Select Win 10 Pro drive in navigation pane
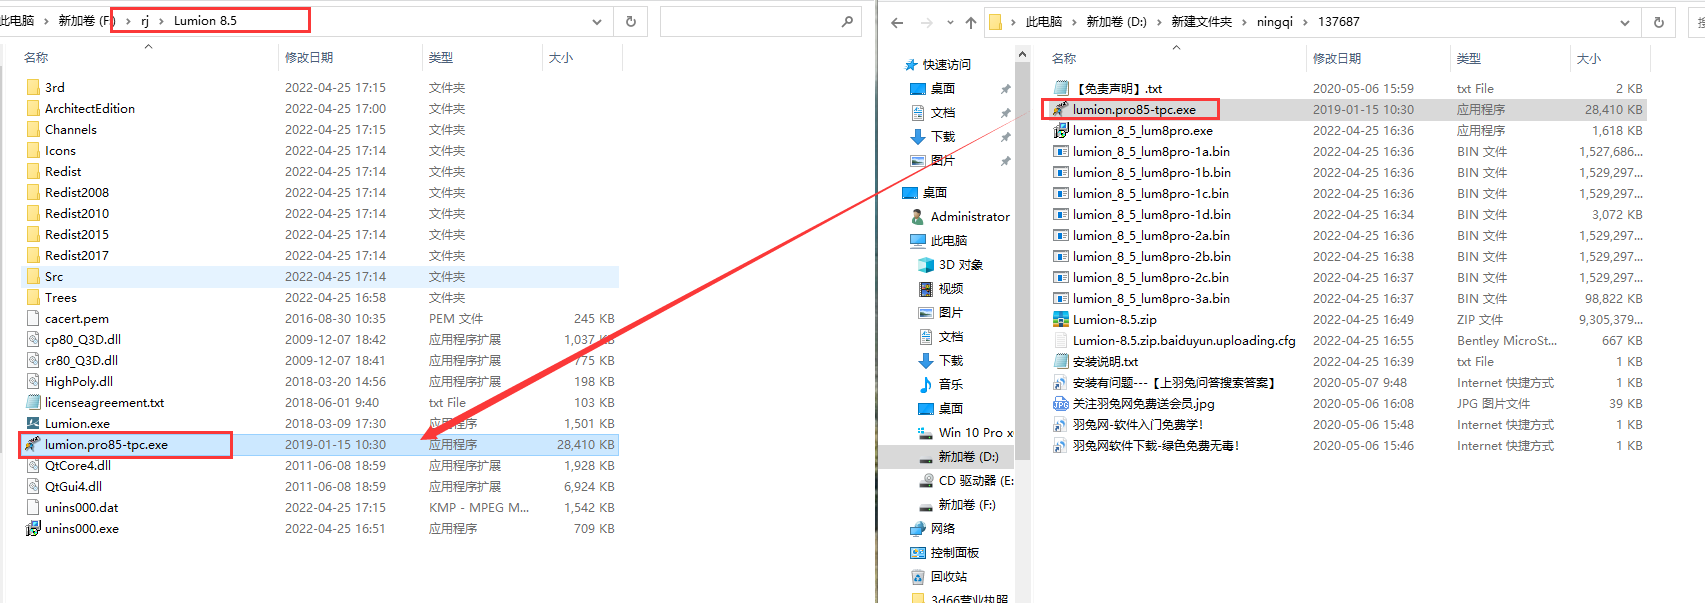Viewport: 1705px width, 603px height. (x=965, y=432)
